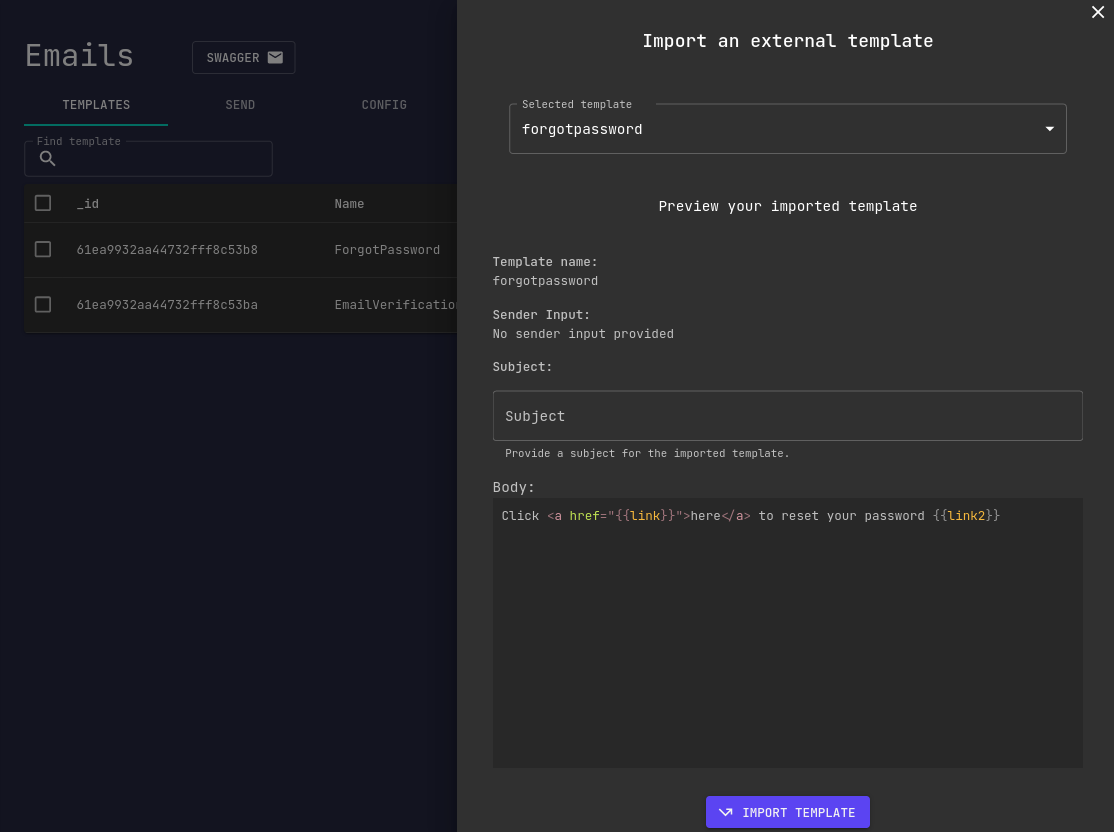Toggle the select-all checkbox in table header
This screenshot has height=832, width=1114.
pos(43,203)
